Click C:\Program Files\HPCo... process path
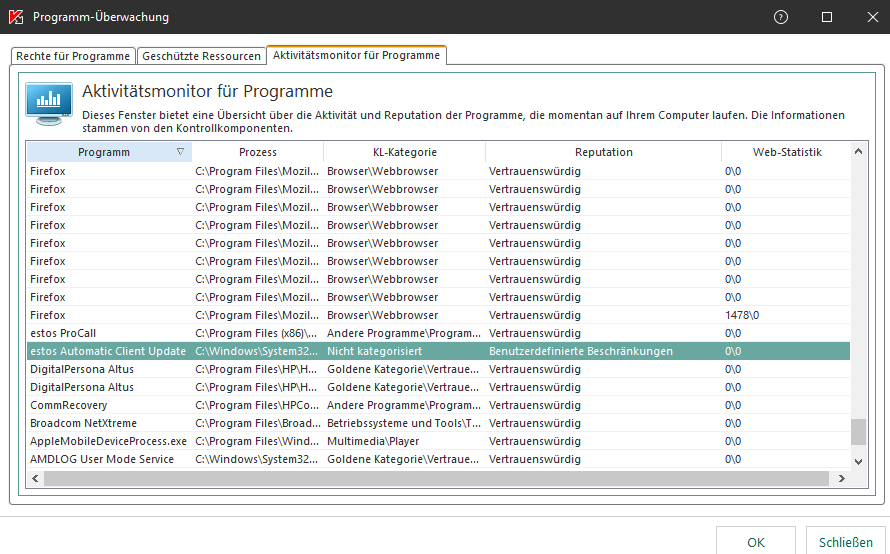This screenshot has width=890, height=554. pyautogui.click(x=257, y=405)
